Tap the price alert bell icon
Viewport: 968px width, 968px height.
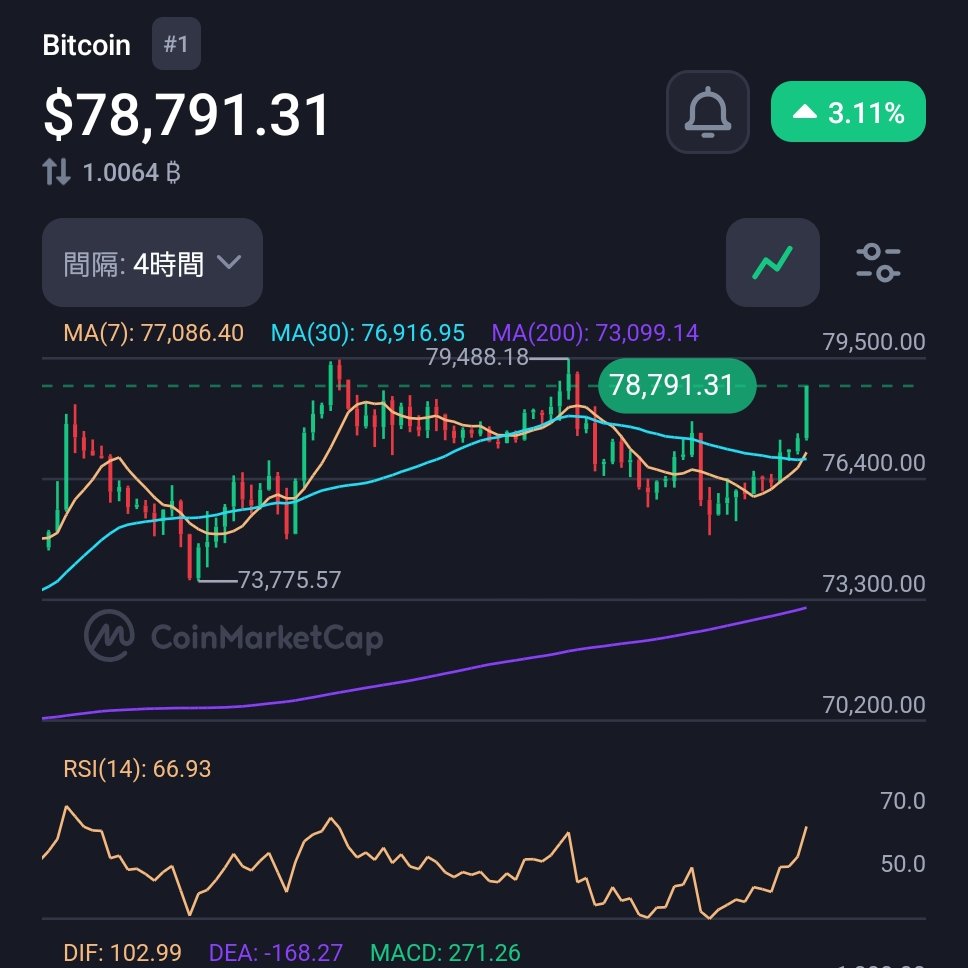click(707, 112)
